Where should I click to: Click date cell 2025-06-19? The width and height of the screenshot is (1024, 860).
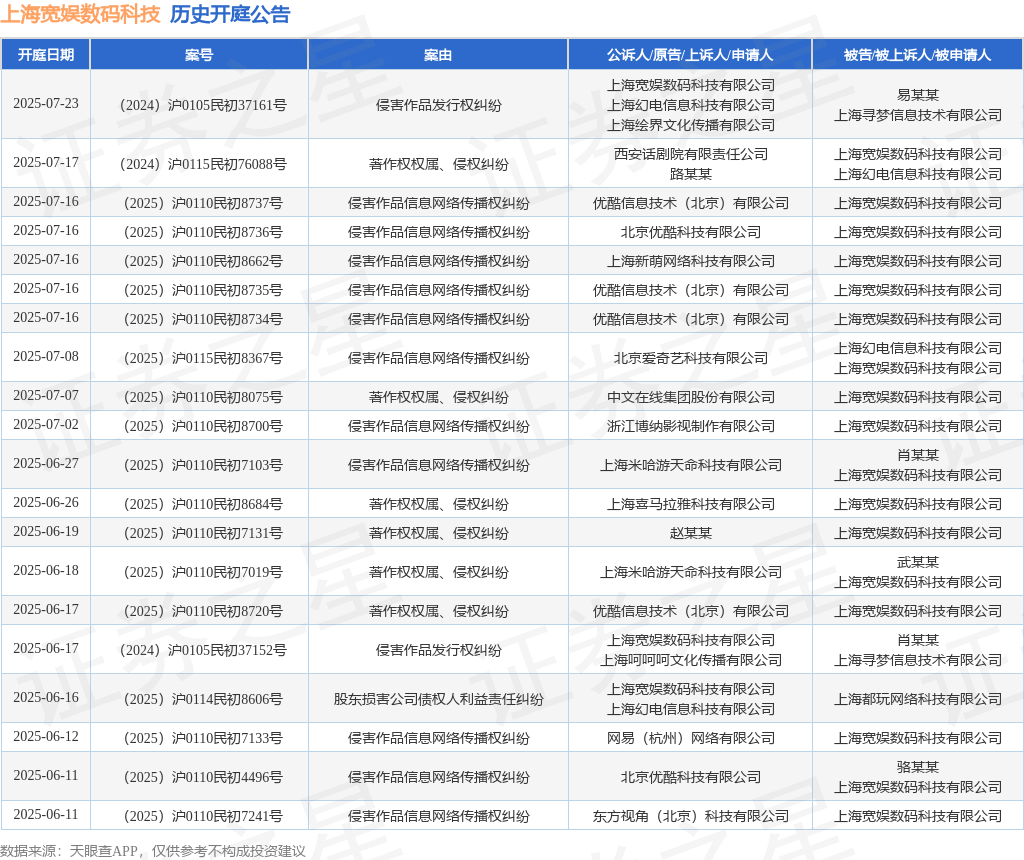click(x=46, y=532)
